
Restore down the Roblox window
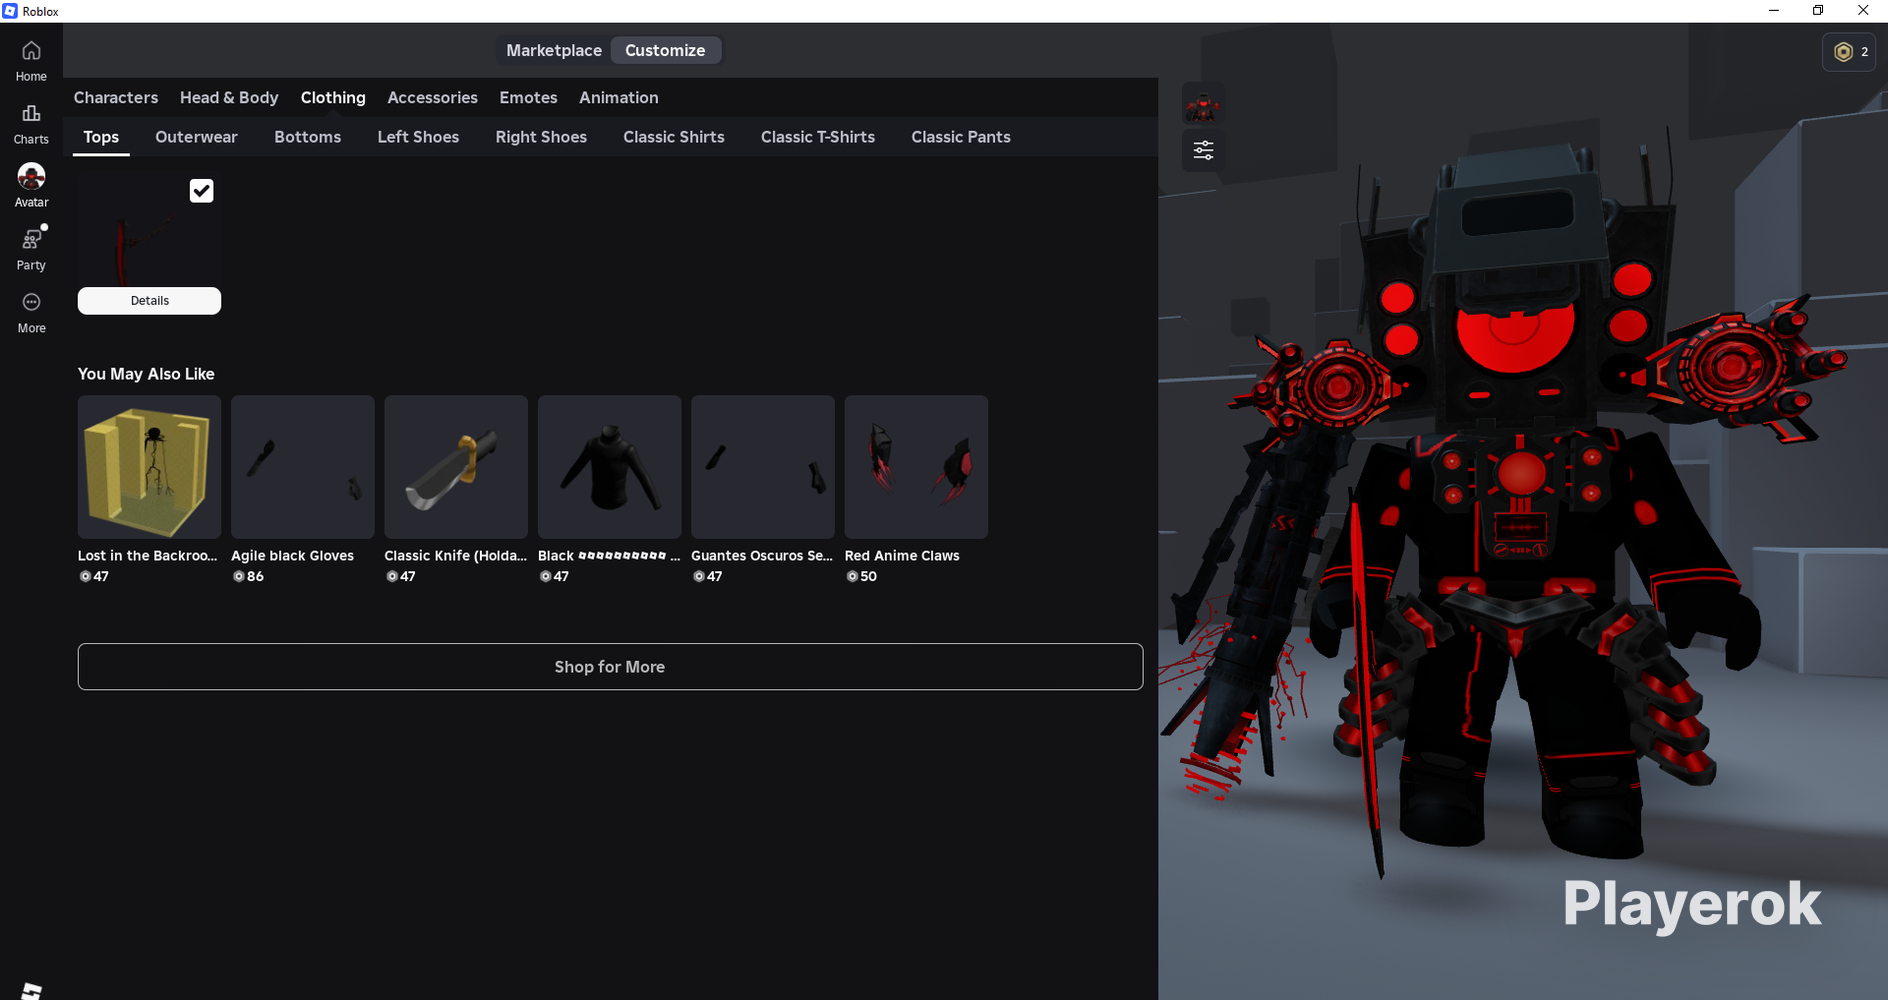[x=1818, y=11]
